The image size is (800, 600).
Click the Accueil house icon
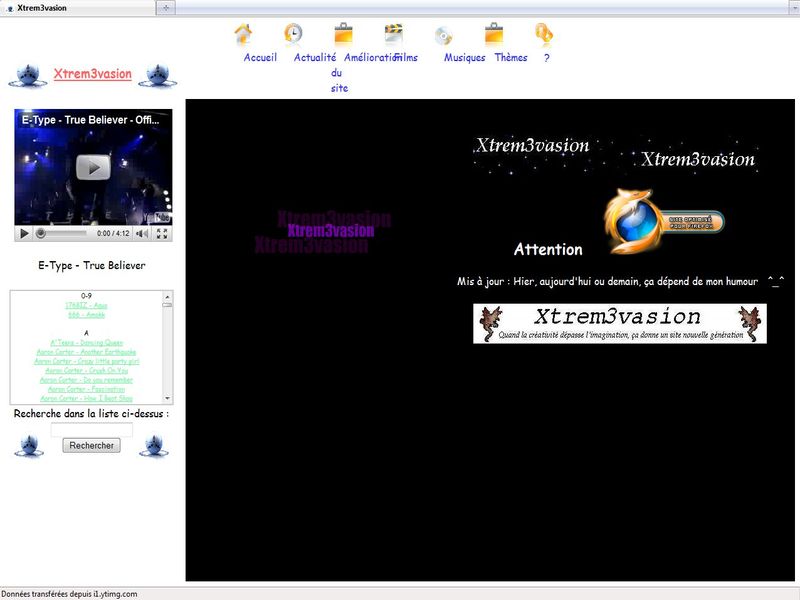(243, 35)
